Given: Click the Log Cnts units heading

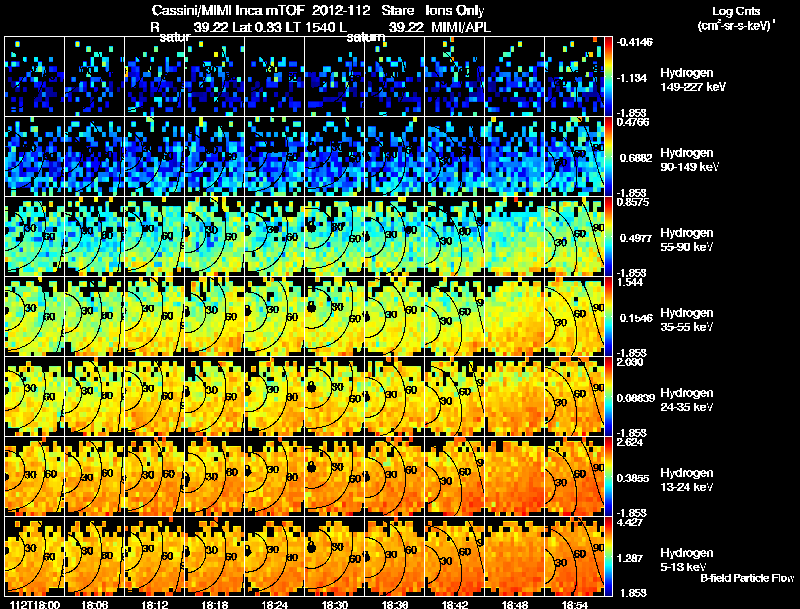Looking at the screenshot, I should tap(736, 18).
